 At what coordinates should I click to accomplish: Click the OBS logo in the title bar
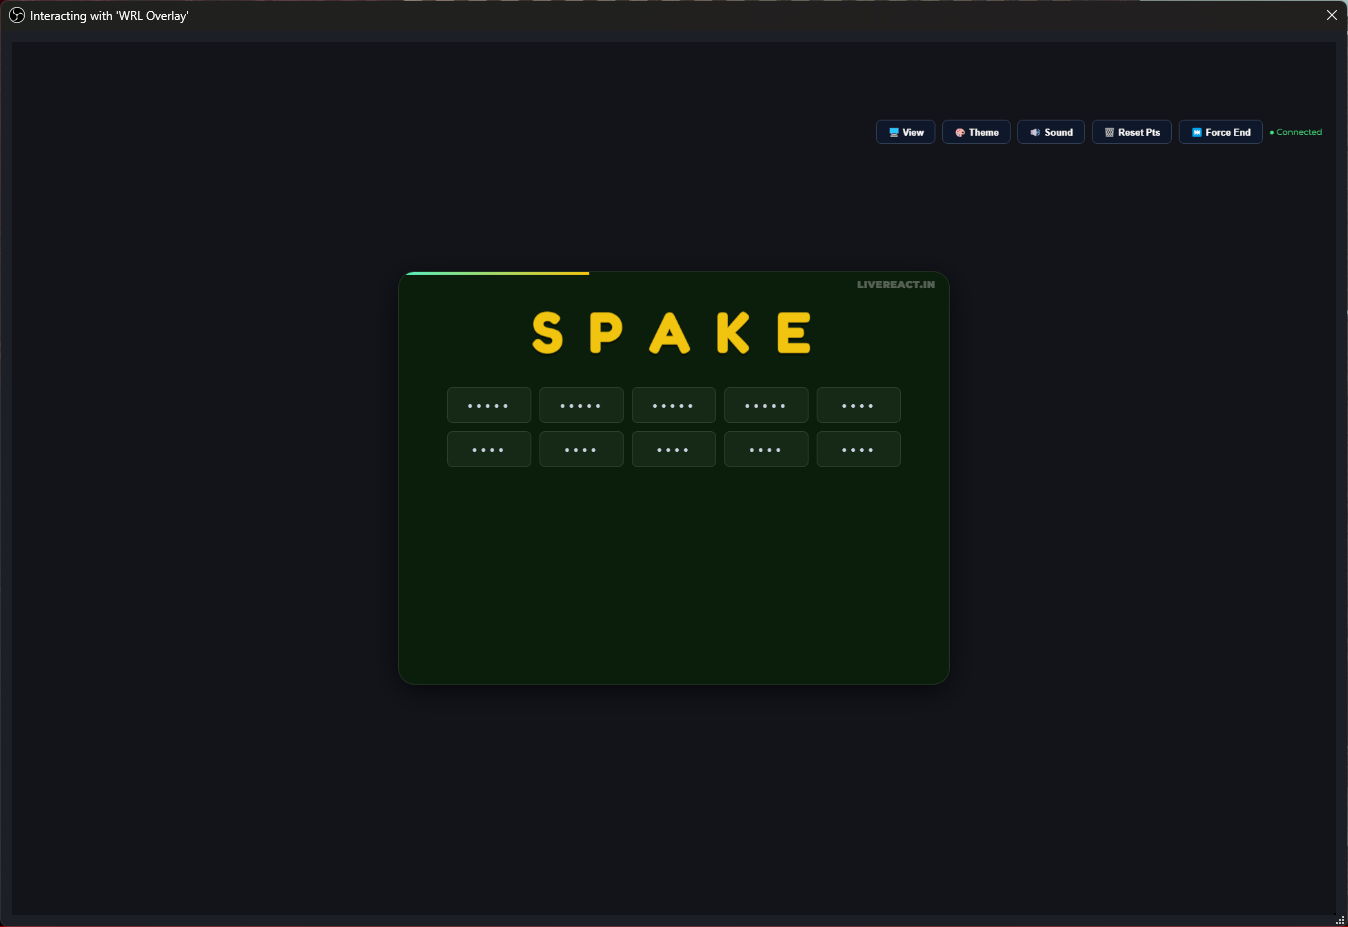pyautogui.click(x=17, y=15)
